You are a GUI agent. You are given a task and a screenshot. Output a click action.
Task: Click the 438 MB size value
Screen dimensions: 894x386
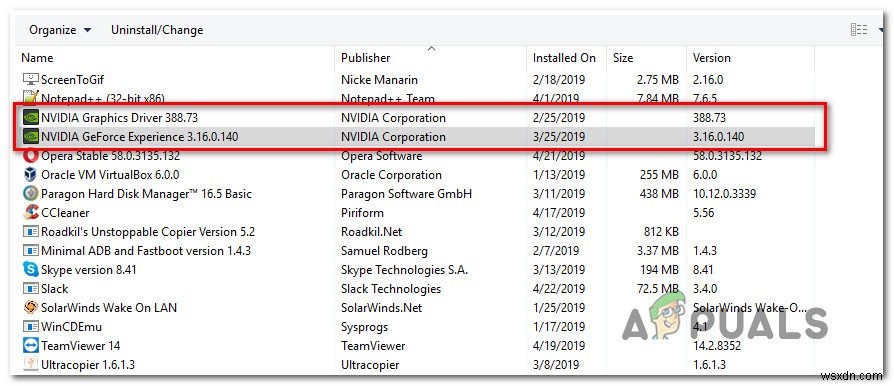[660, 194]
